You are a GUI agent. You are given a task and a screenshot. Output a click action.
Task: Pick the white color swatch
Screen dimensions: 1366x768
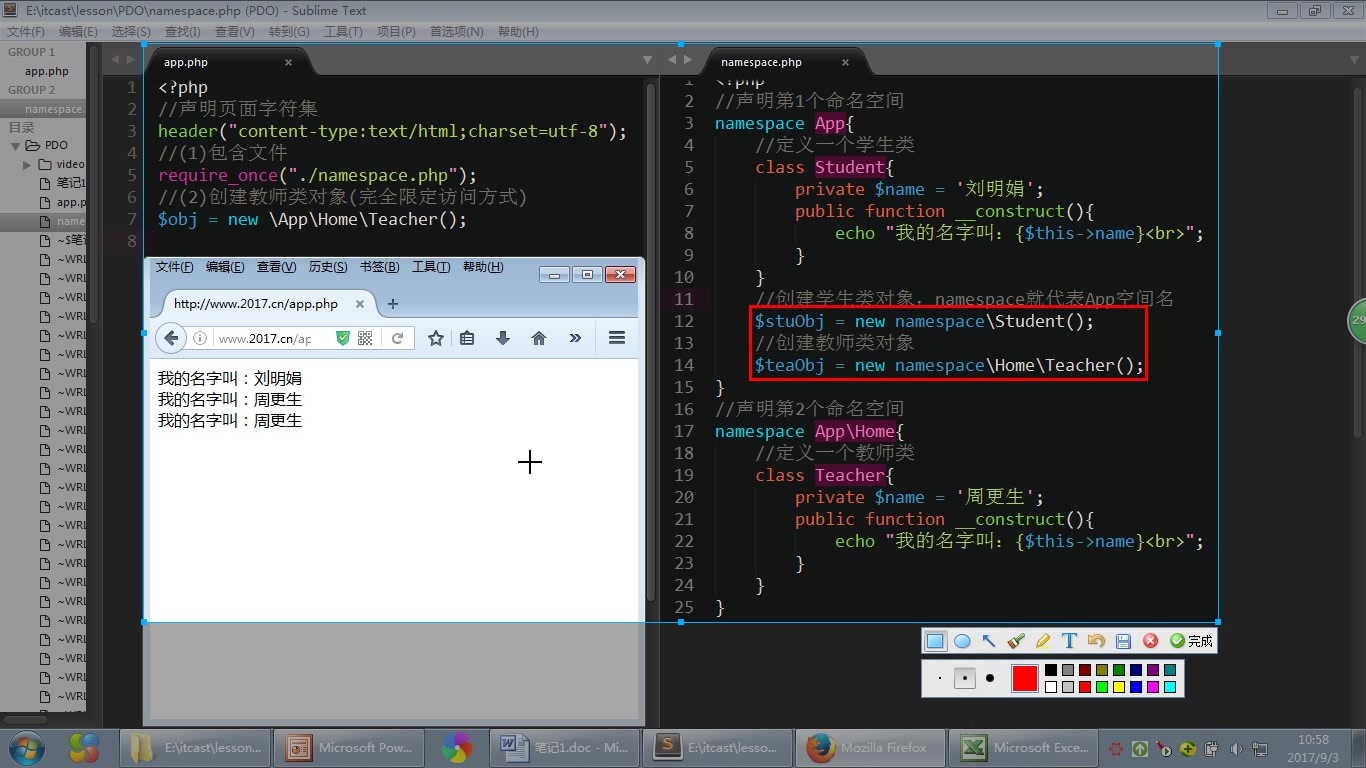[x=1050, y=687]
